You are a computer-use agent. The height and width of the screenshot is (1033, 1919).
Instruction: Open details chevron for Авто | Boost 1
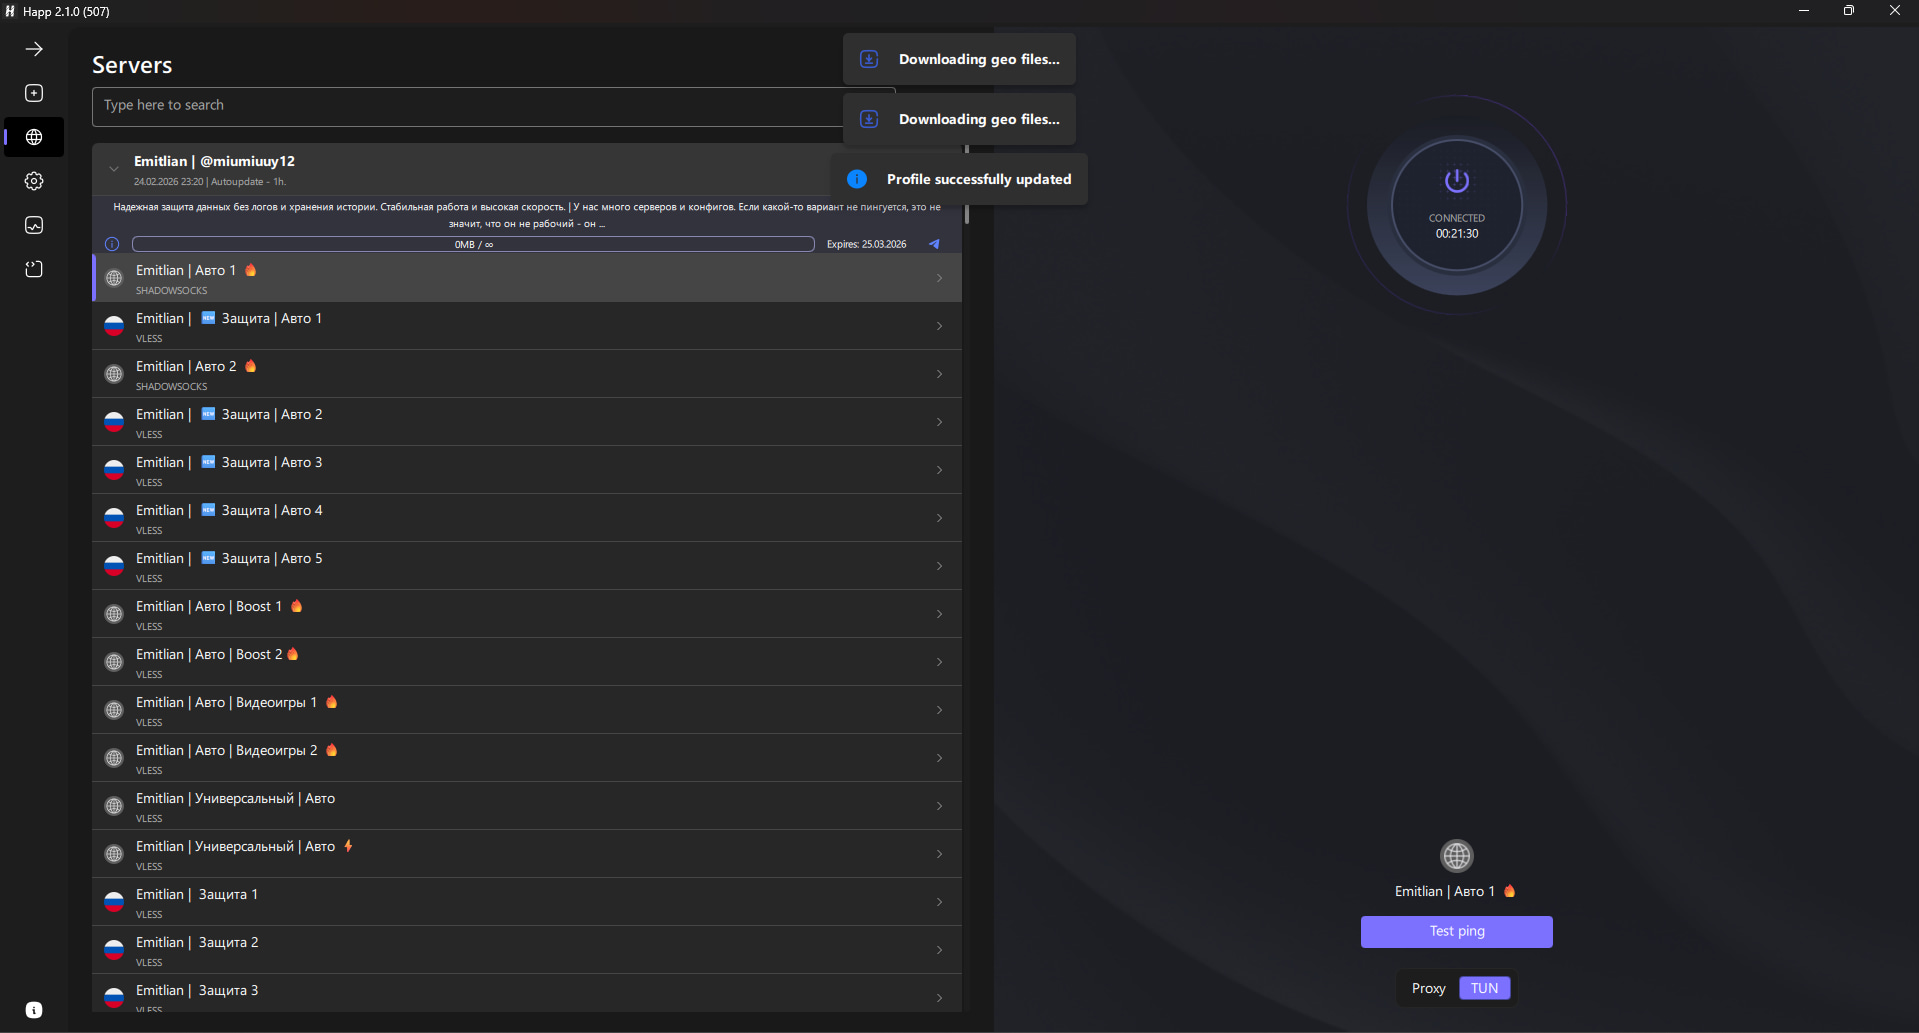939,614
